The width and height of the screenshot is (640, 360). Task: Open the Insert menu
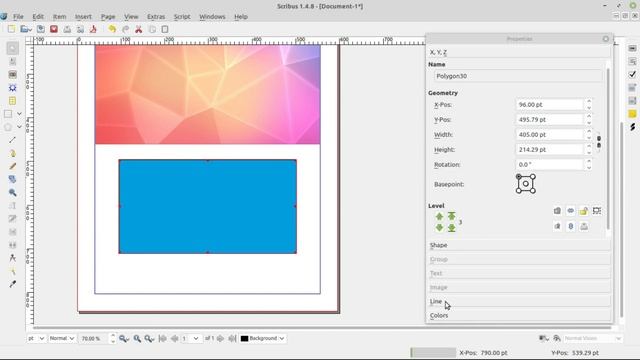pyautogui.click(x=83, y=17)
